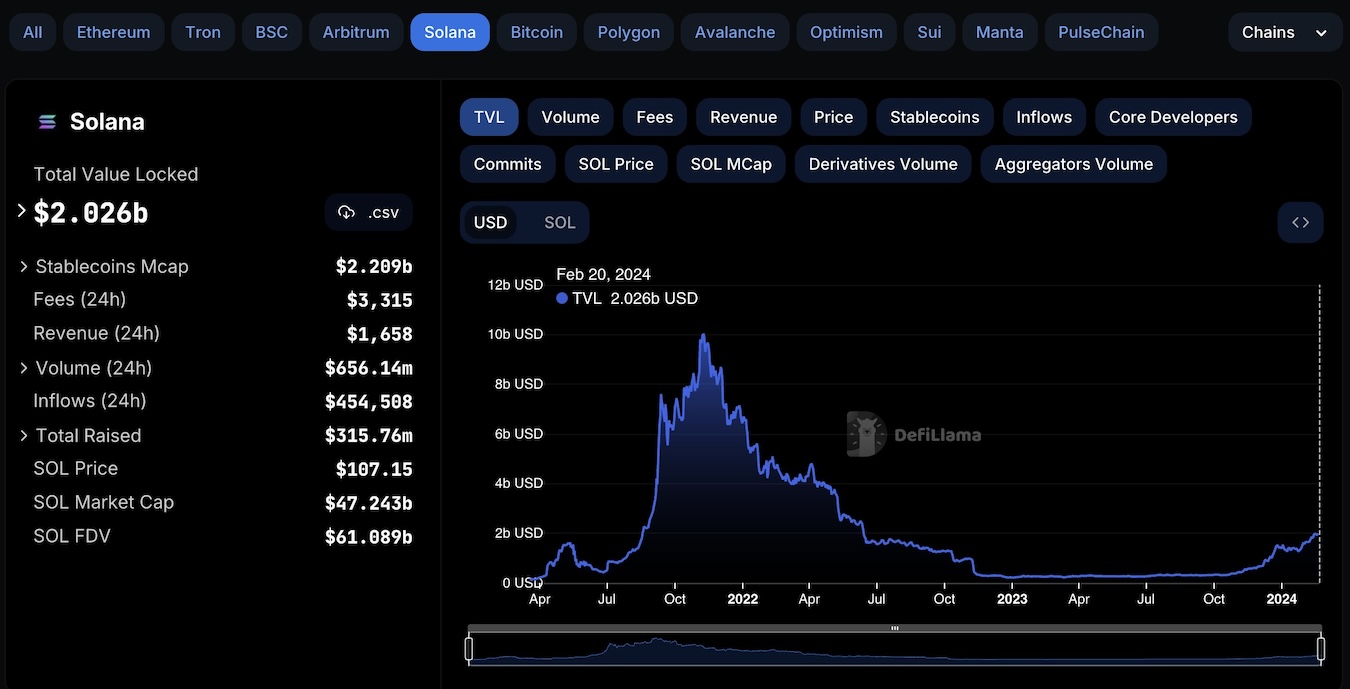Switch to the Manta chain
The image size is (1350, 689).
(x=1000, y=32)
